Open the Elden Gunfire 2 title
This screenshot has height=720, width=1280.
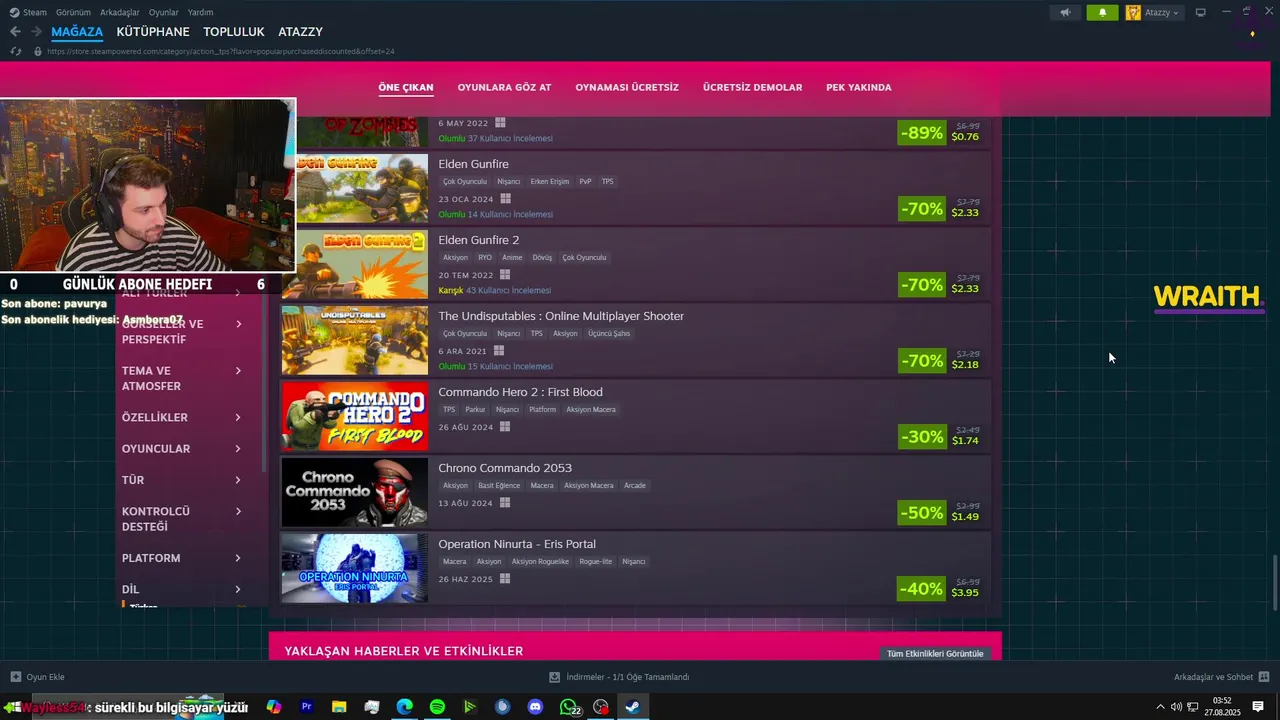[478, 240]
